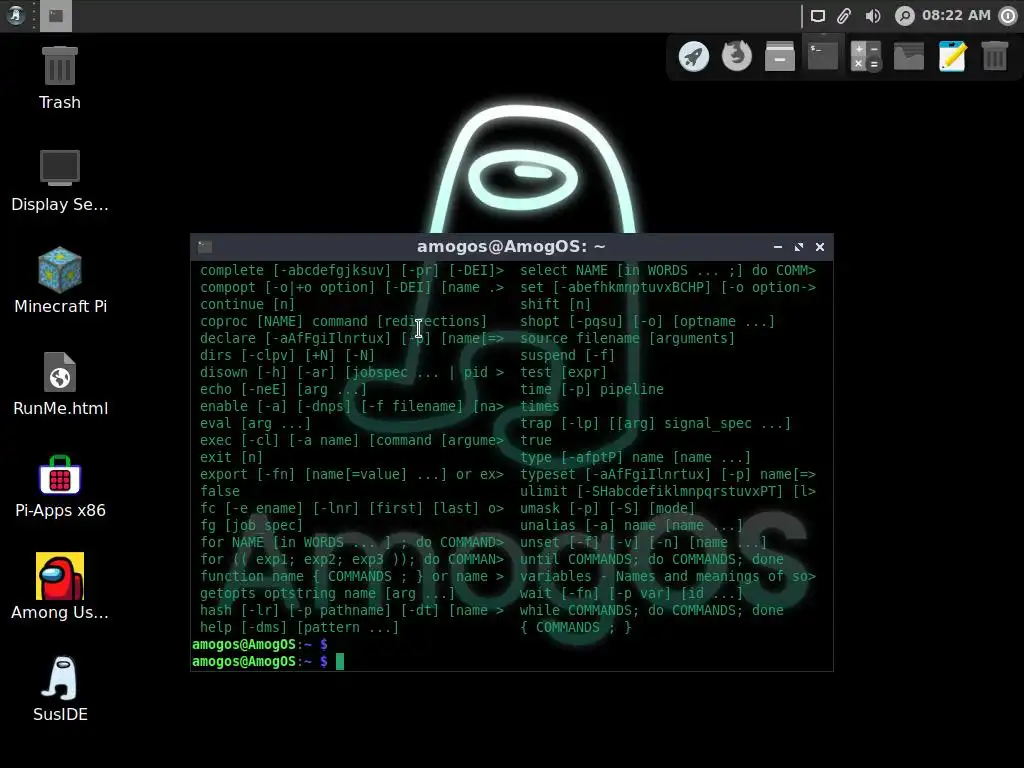Viewport: 1024px width, 768px height.
Task: Open the magnifier search in the panel
Action: [904, 16]
